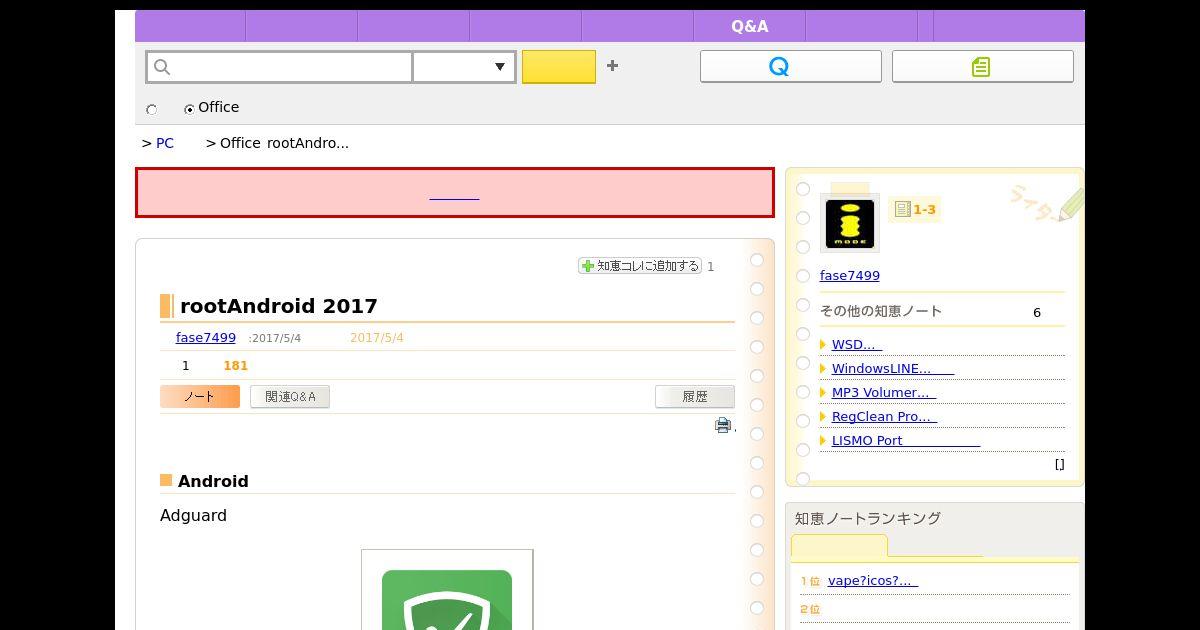Click the 1-3 note grade badge
The image size is (1200, 630).
point(915,209)
